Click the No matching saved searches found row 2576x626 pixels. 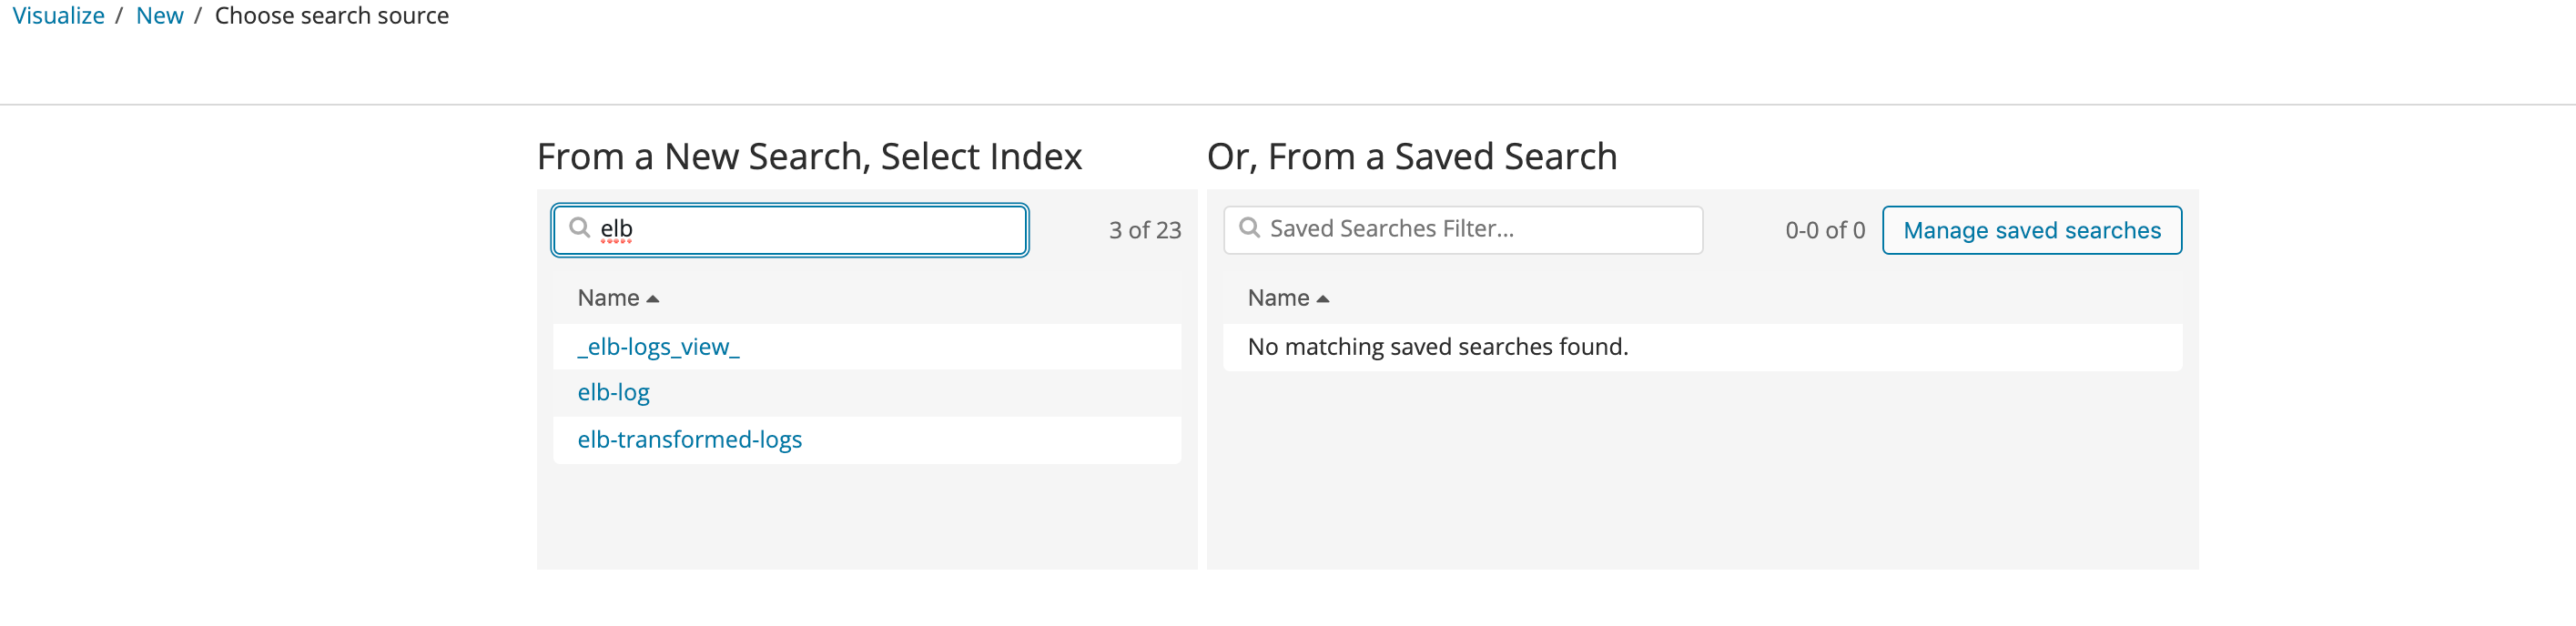(1437, 347)
